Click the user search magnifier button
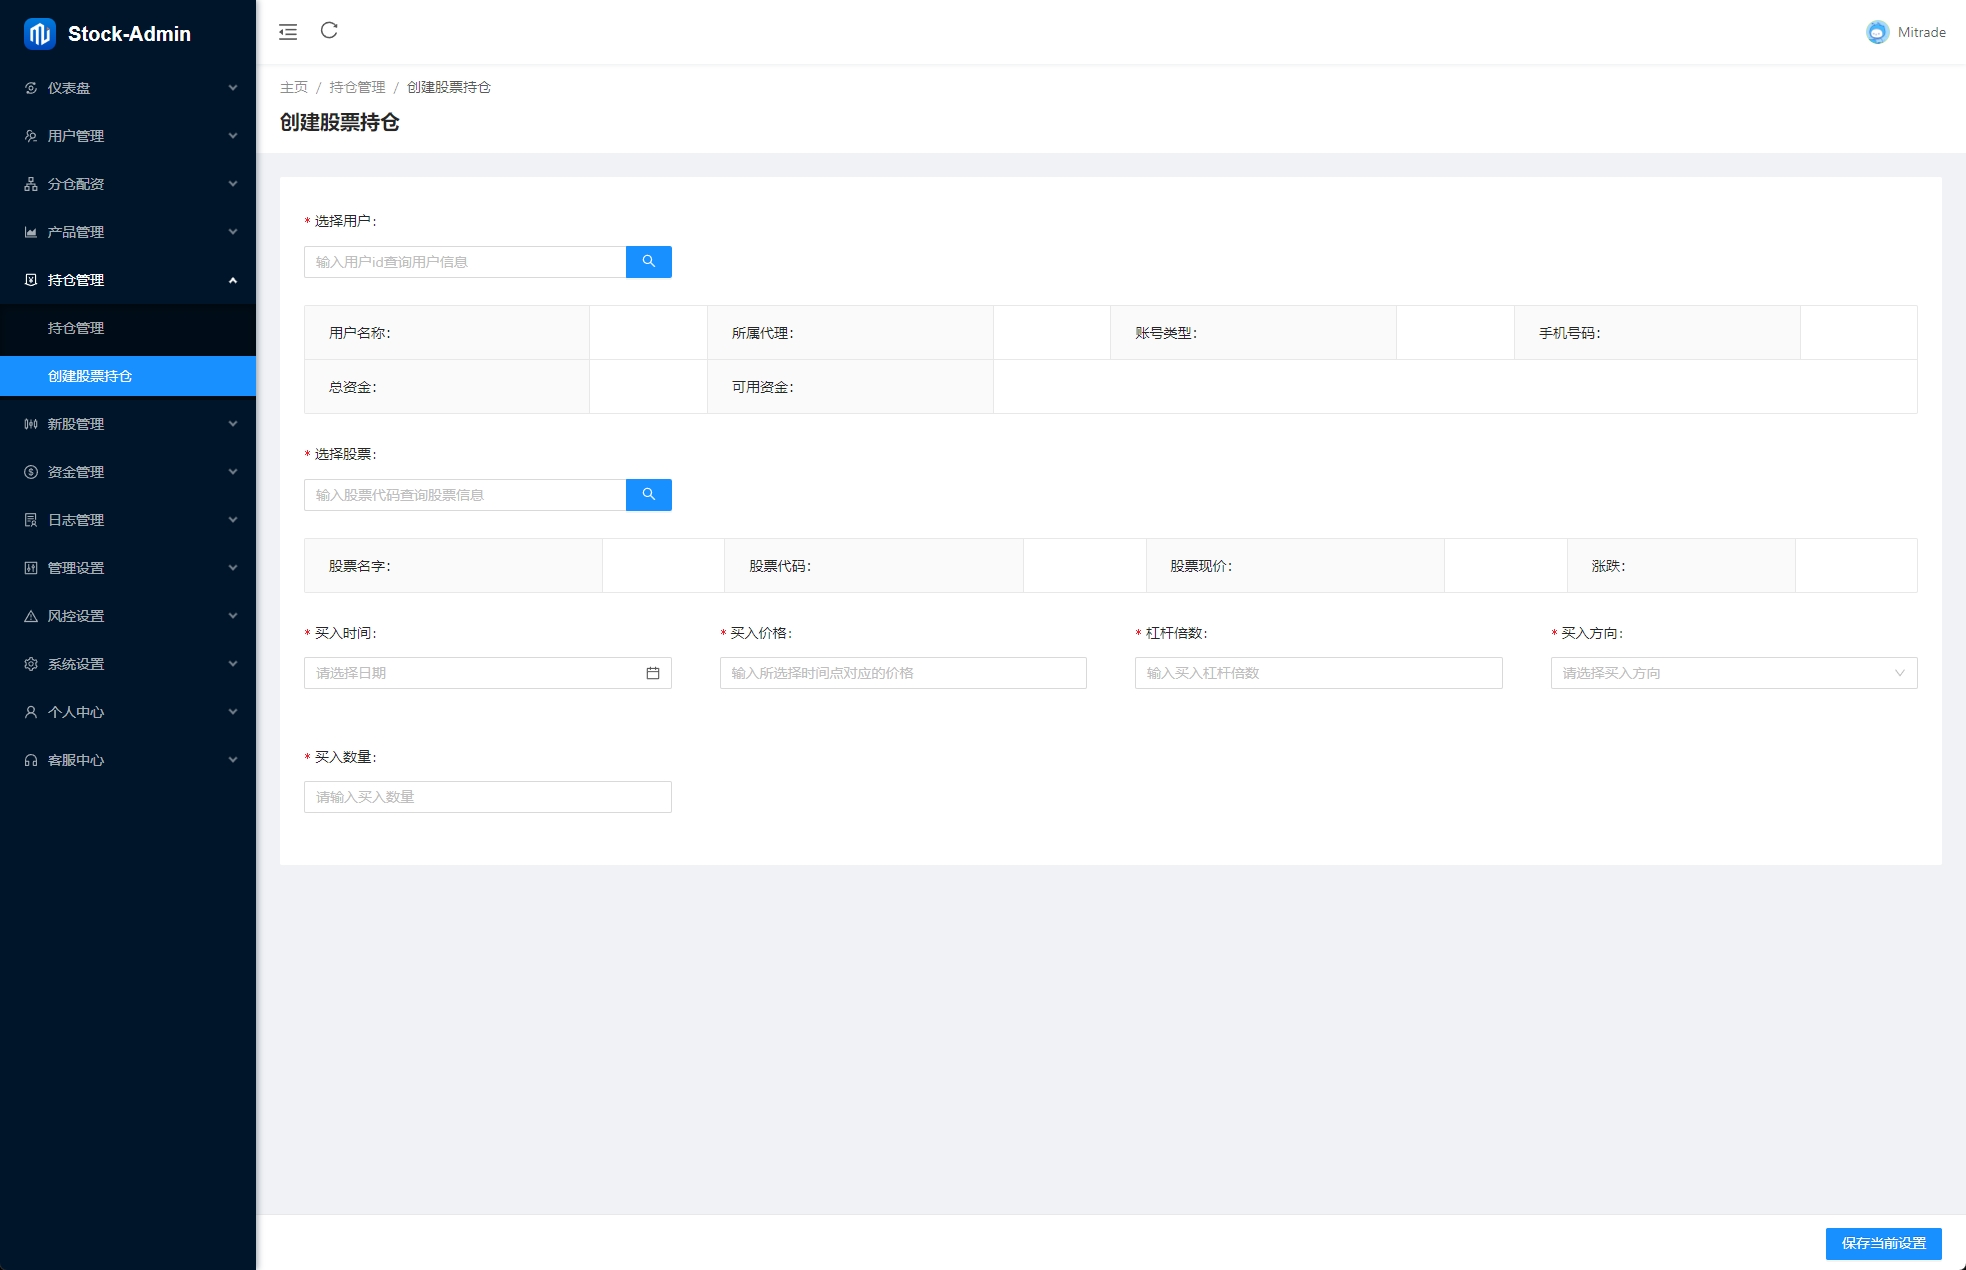 pyautogui.click(x=648, y=262)
